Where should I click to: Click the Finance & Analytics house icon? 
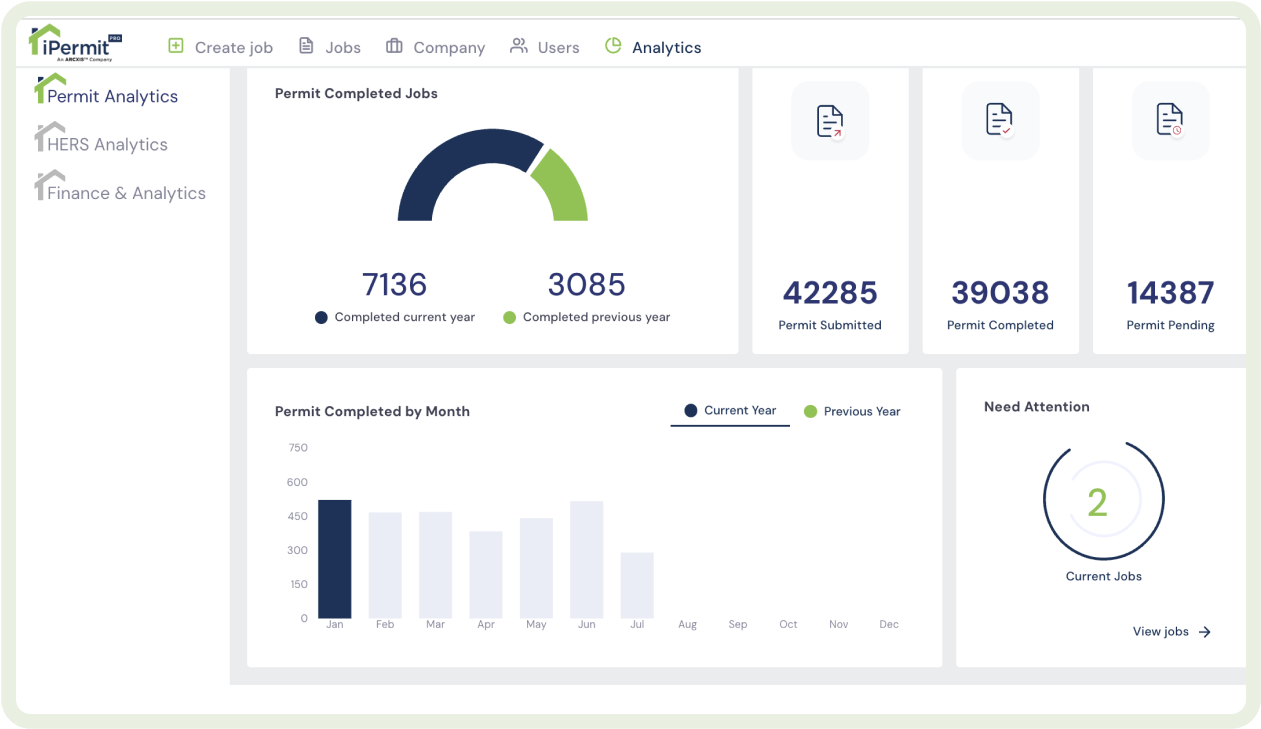[x=49, y=185]
